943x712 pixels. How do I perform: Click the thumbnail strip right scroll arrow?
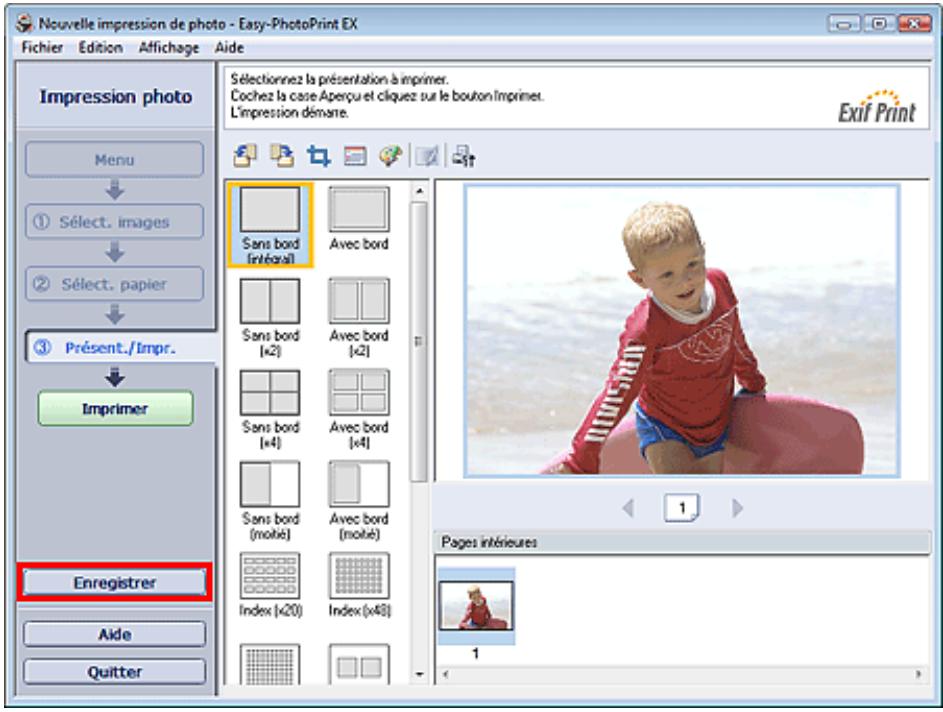(x=918, y=674)
